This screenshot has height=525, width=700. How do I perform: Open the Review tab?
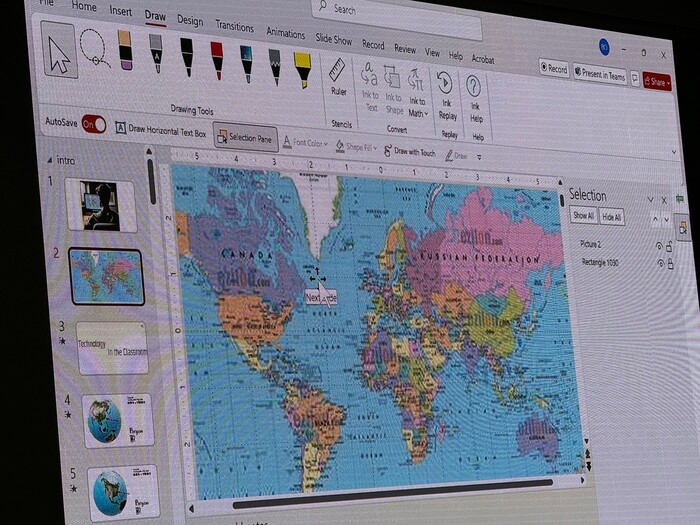click(x=405, y=49)
